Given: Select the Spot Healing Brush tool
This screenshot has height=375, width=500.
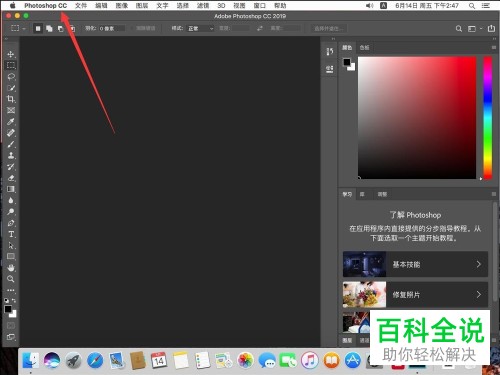Looking at the screenshot, I should (x=11, y=133).
